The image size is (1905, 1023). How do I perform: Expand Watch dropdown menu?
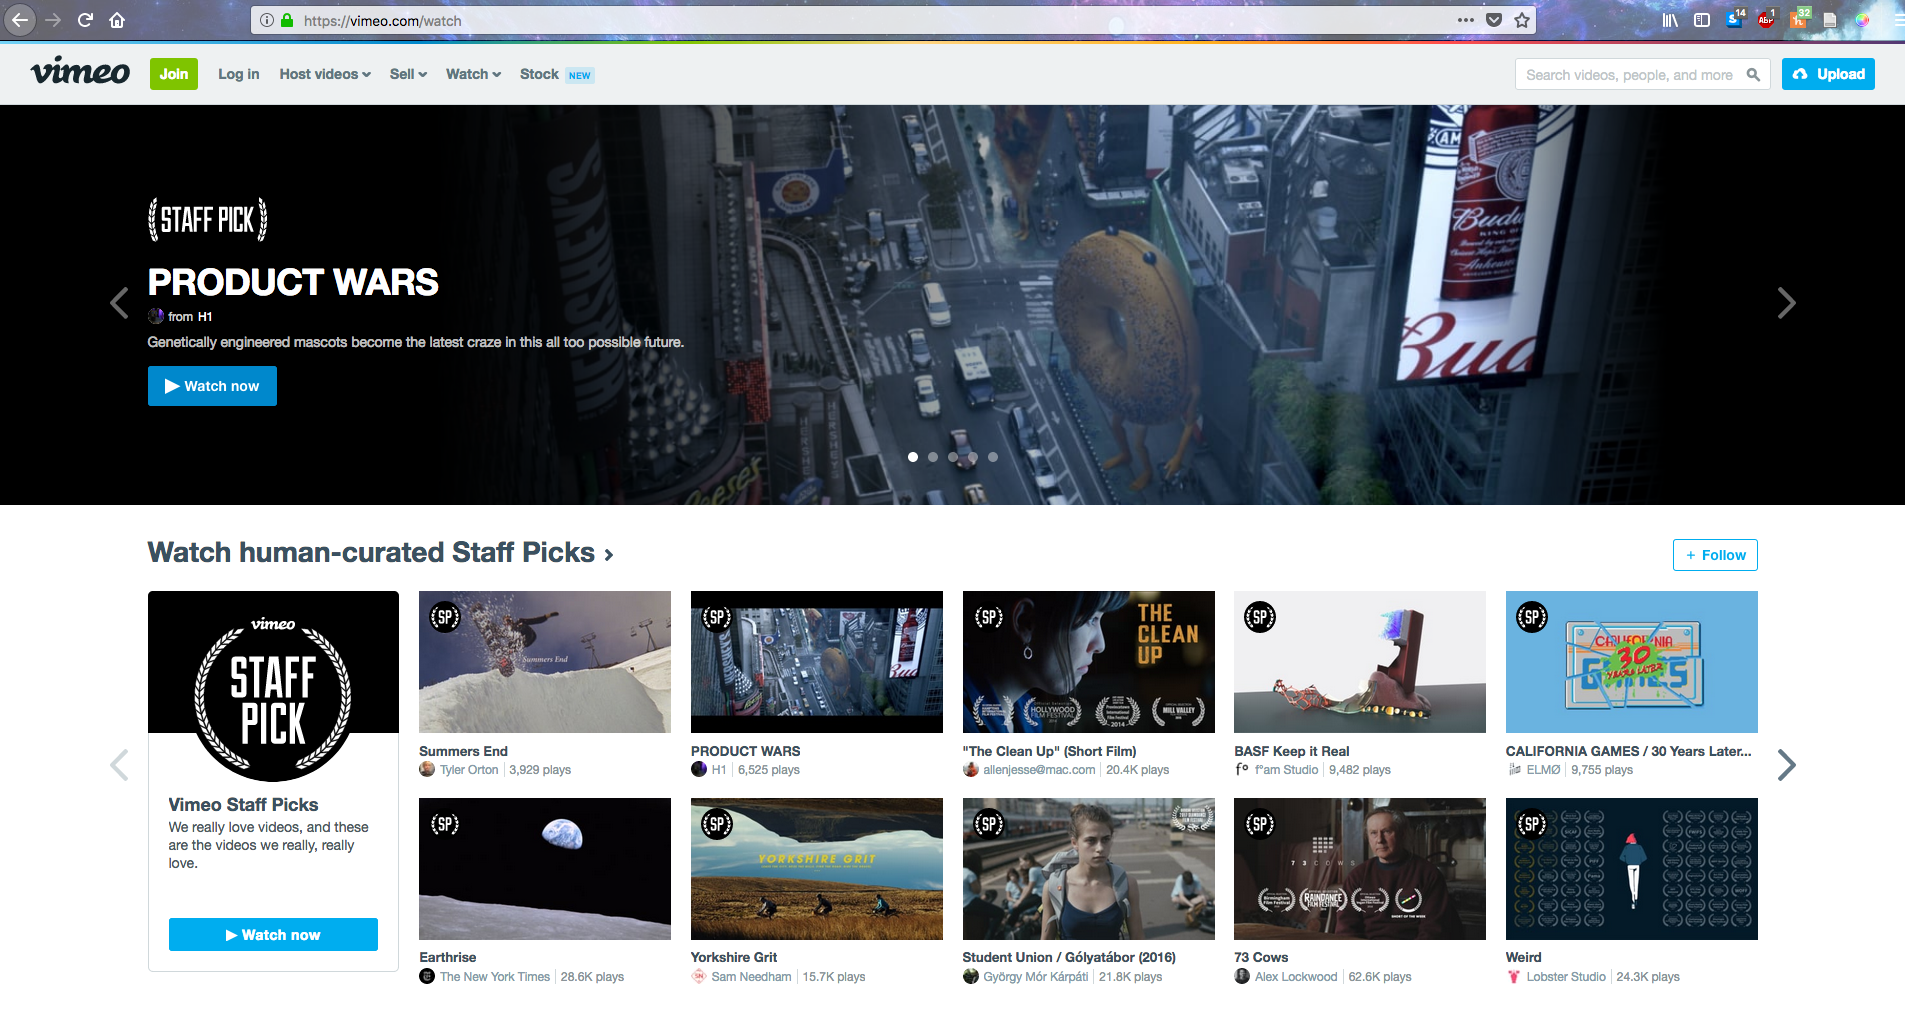click(x=473, y=74)
